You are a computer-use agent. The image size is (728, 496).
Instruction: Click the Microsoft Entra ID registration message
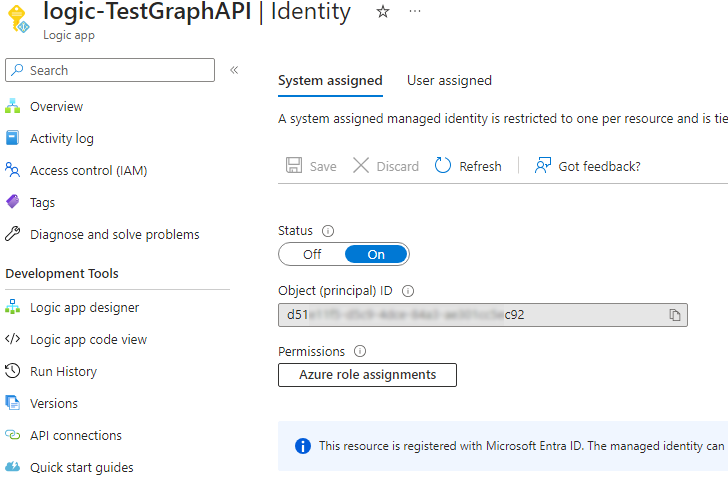pyautogui.click(x=521, y=446)
